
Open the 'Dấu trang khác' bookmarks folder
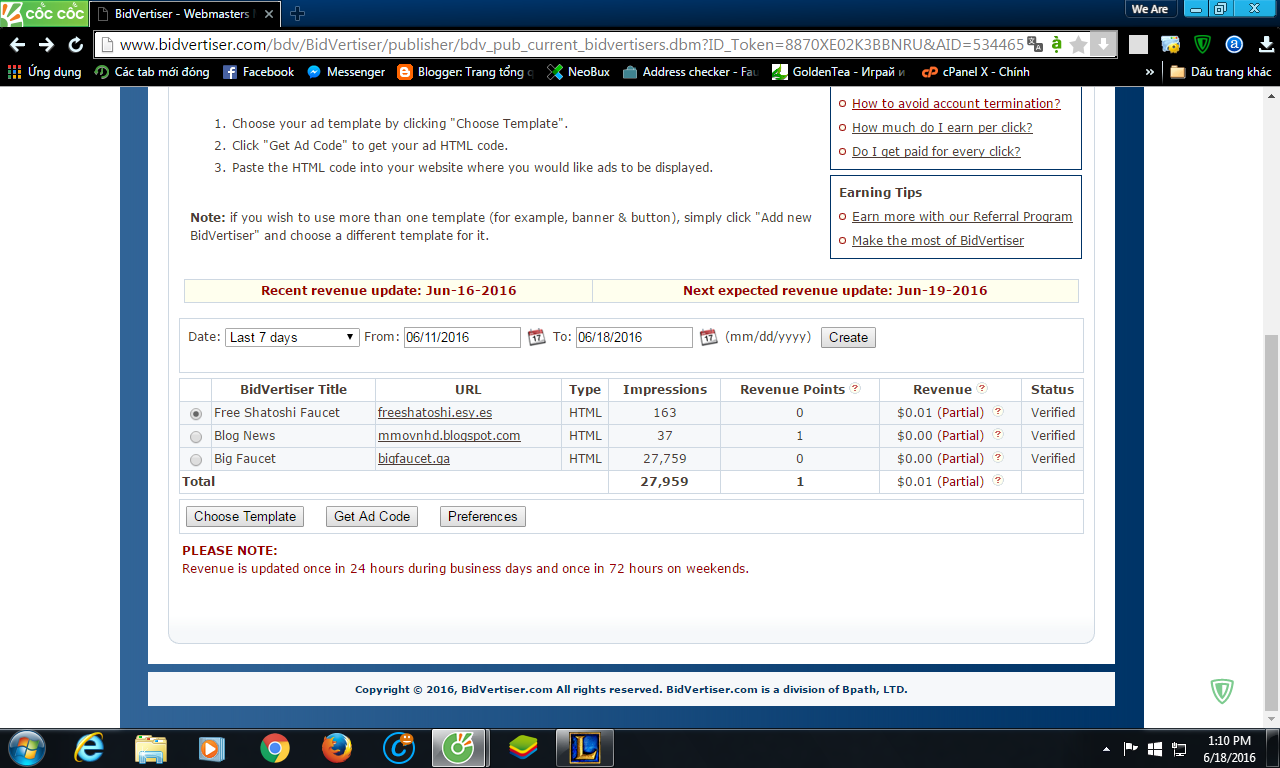click(1220, 72)
